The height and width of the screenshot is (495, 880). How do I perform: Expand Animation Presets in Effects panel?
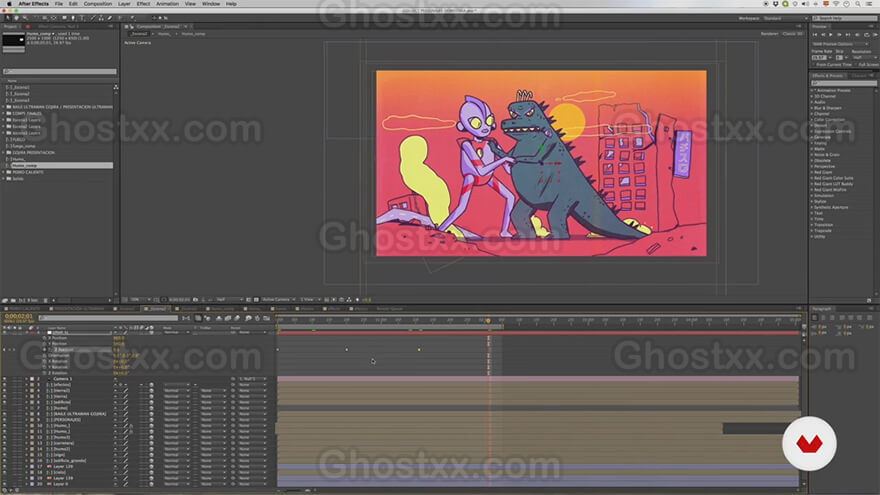[812, 90]
